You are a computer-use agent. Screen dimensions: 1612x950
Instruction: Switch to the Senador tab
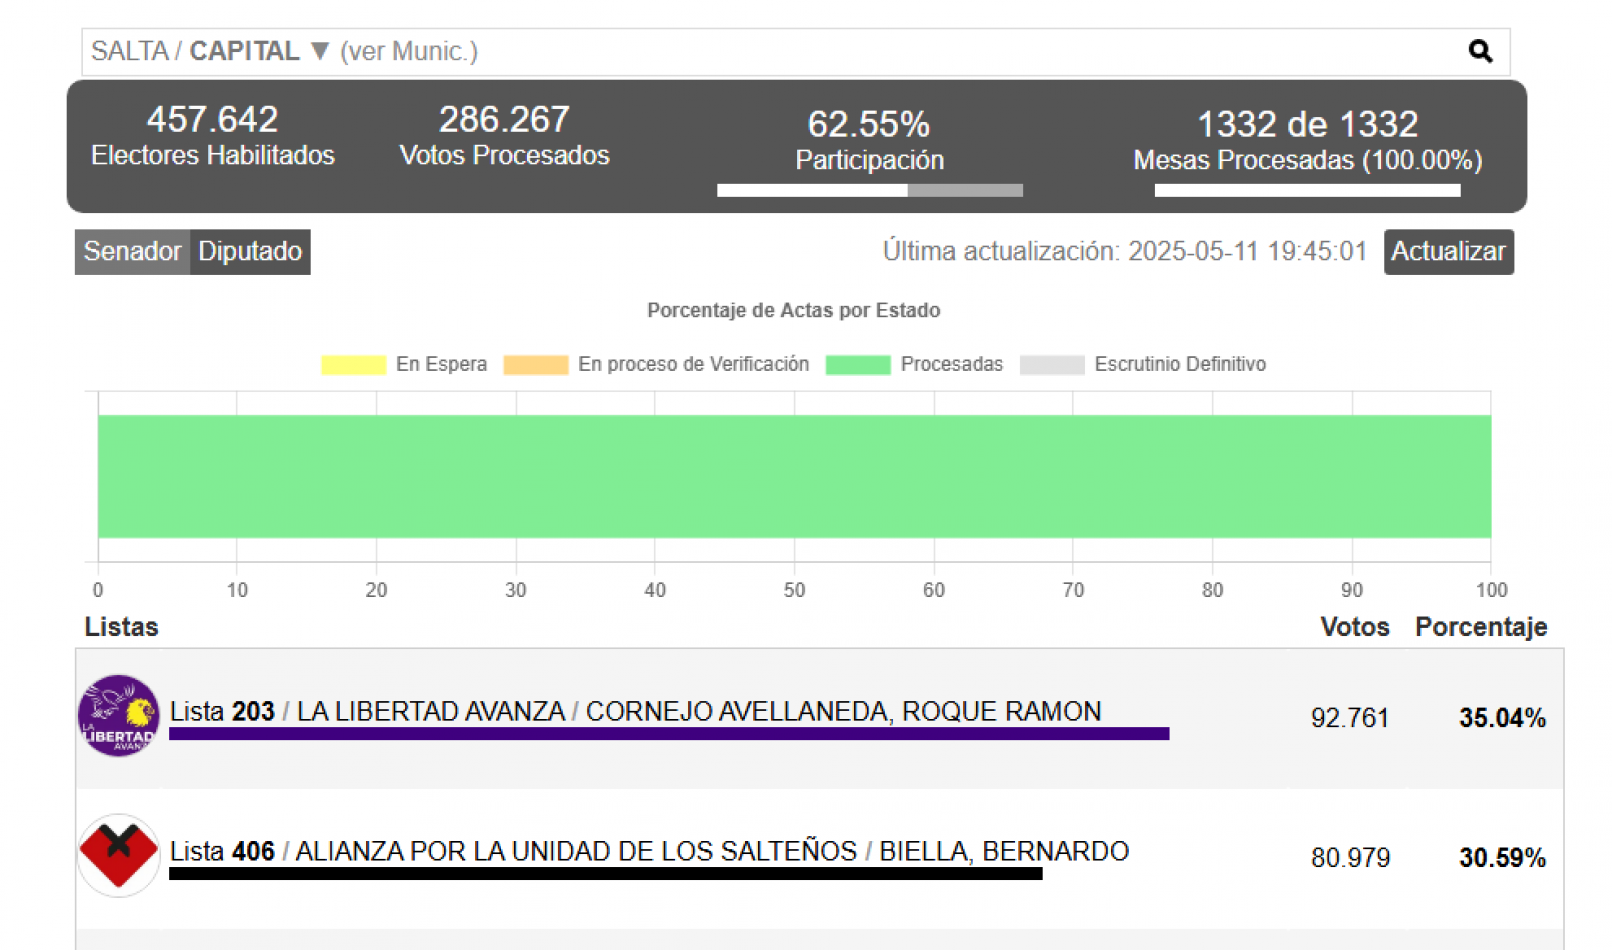(x=132, y=251)
